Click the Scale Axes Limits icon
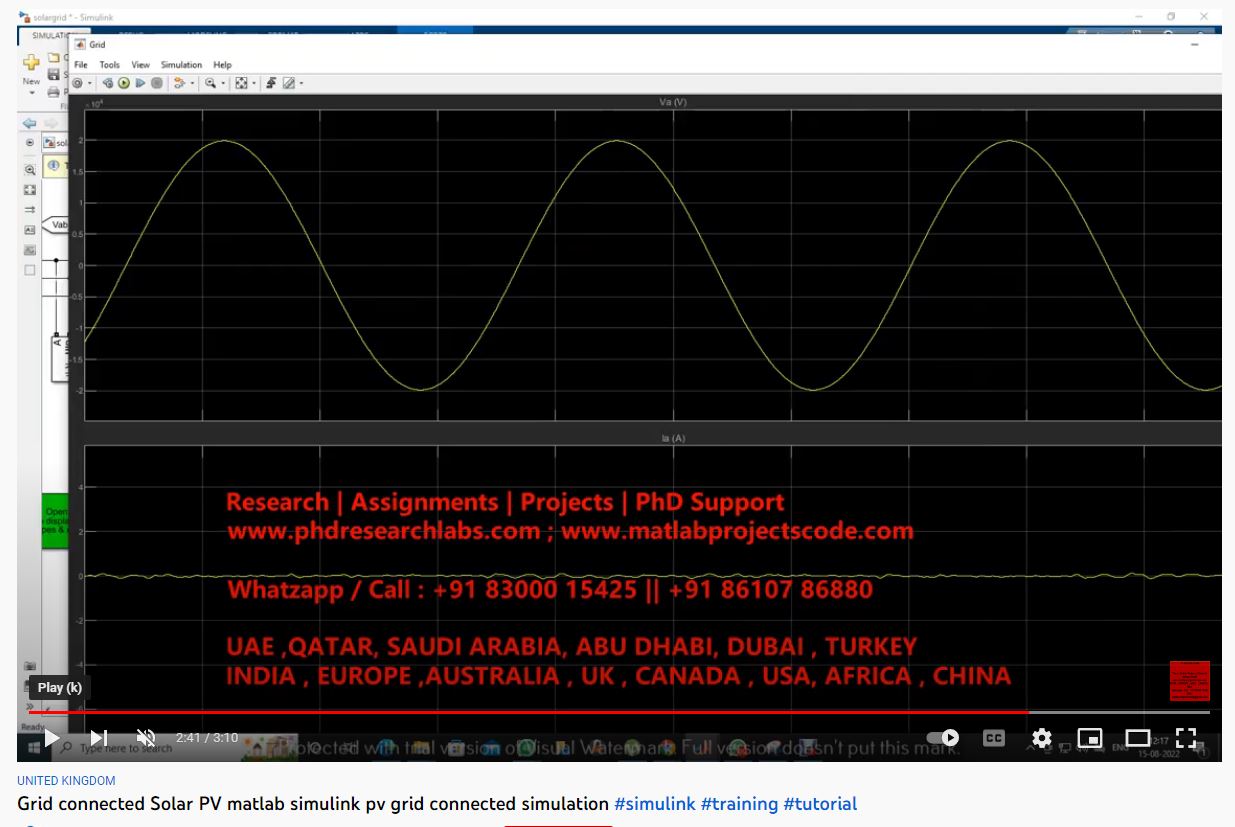The image size is (1235, 827). (x=241, y=83)
